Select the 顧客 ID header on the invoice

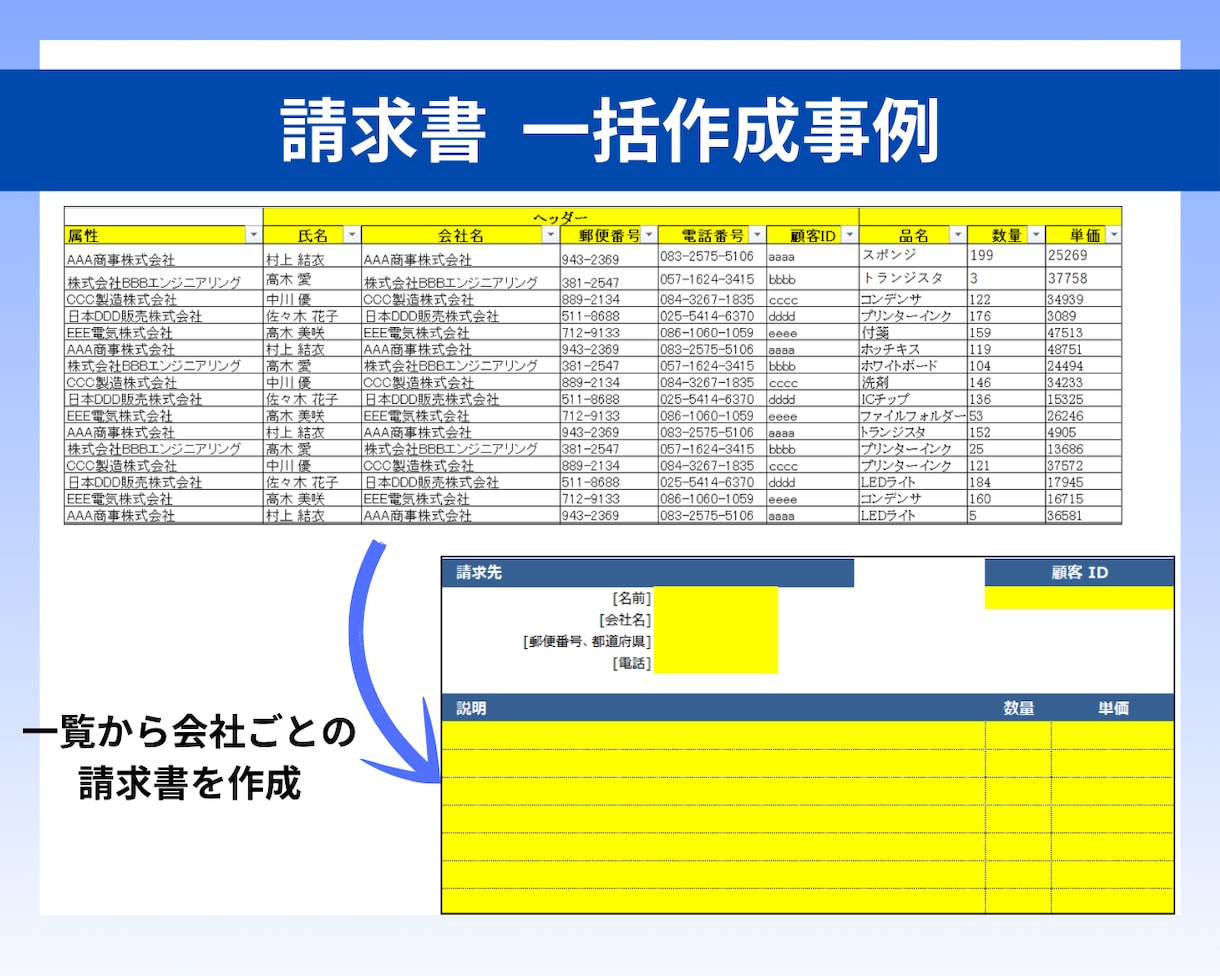[1079, 573]
